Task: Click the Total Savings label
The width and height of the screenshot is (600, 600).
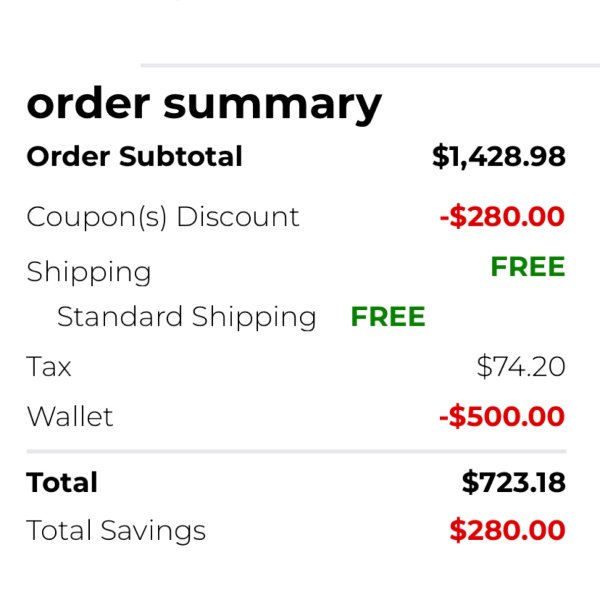Action: [x=116, y=531]
